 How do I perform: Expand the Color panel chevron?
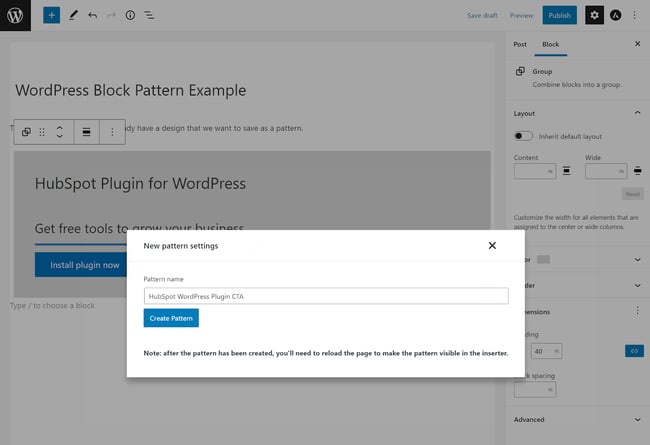[637, 260]
